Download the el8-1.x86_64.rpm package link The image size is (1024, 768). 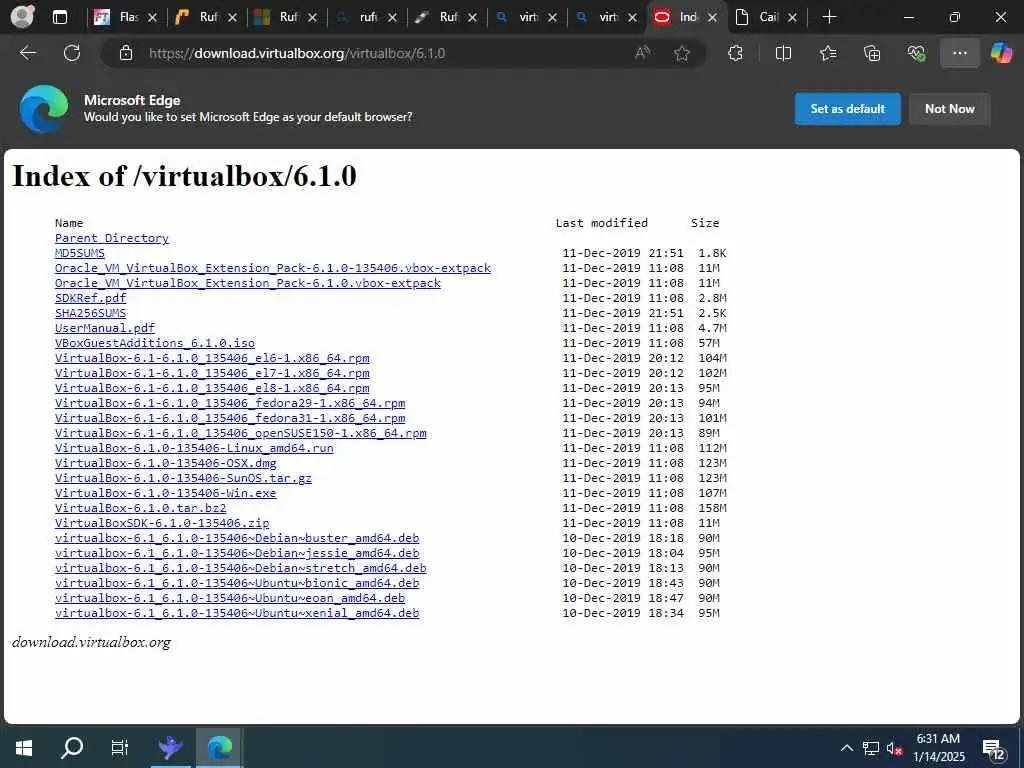212,388
